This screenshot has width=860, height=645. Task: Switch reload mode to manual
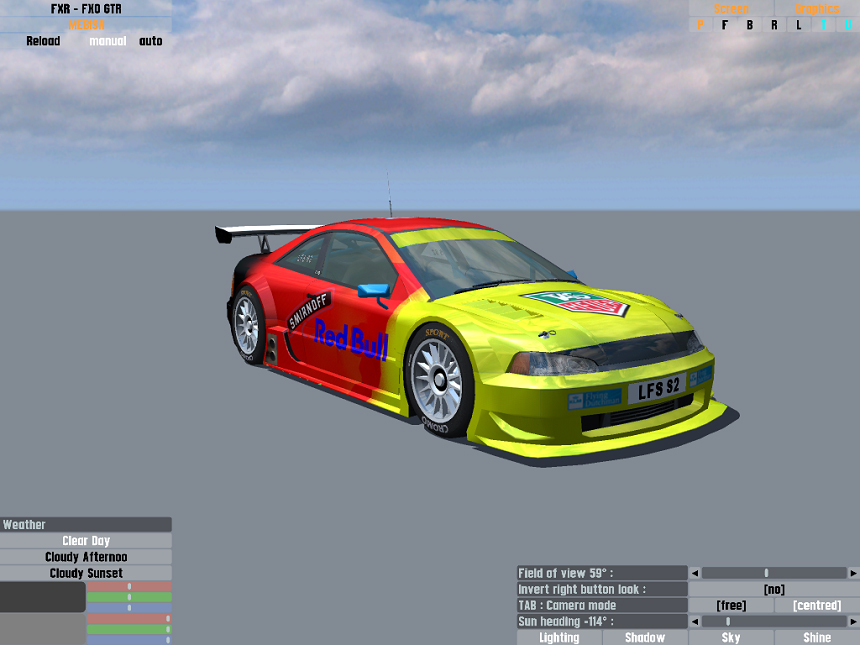(x=108, y=41)
